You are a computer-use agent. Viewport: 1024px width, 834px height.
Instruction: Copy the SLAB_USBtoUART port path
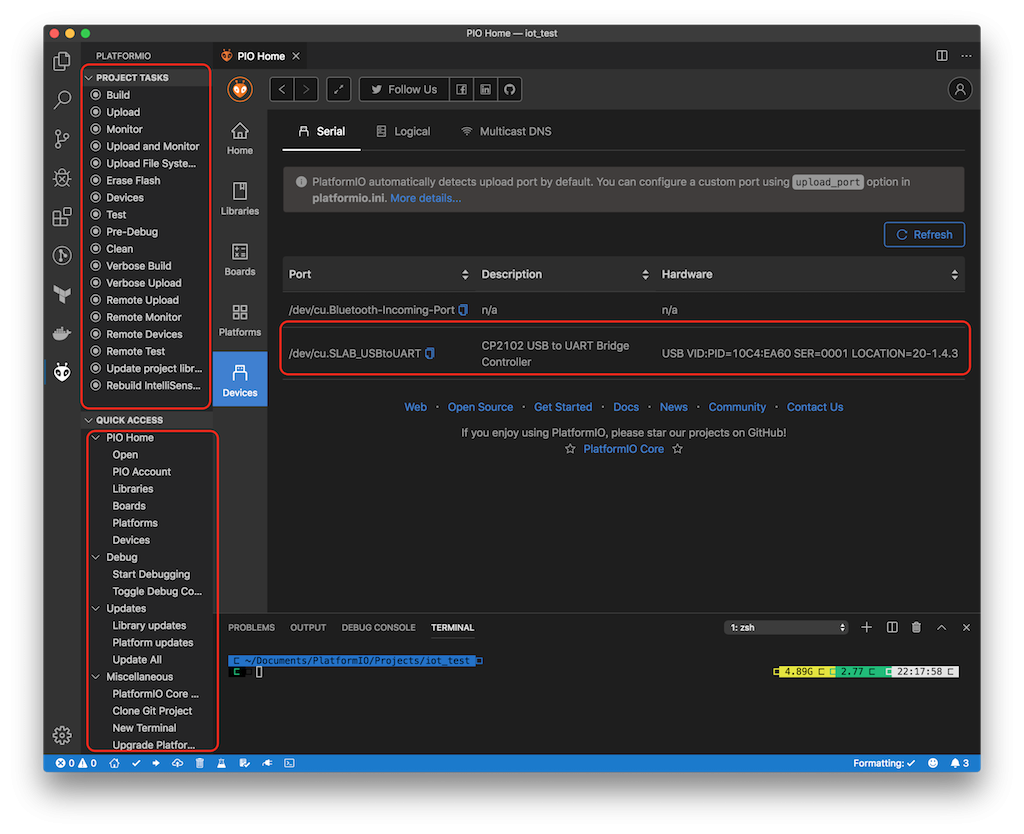[x=430, y=353]
